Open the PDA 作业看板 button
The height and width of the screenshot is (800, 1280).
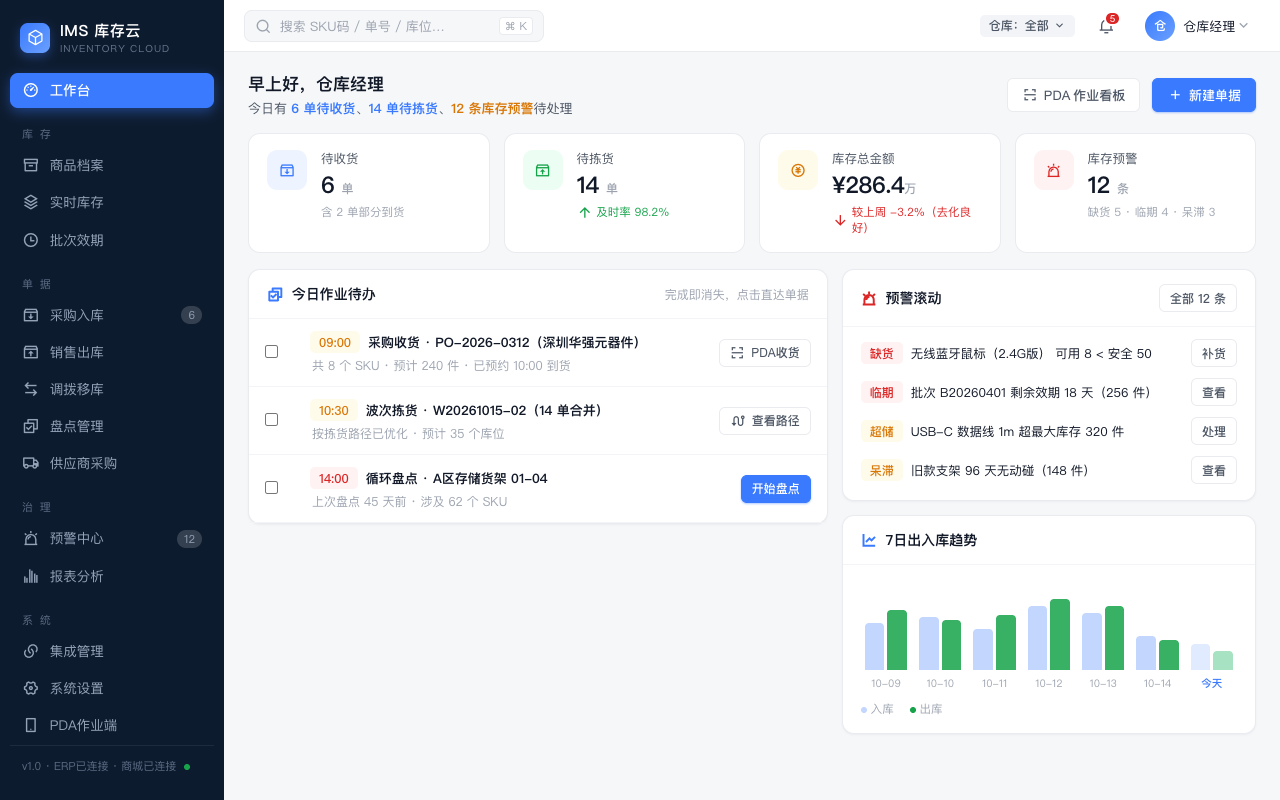tap(1074, 95)
